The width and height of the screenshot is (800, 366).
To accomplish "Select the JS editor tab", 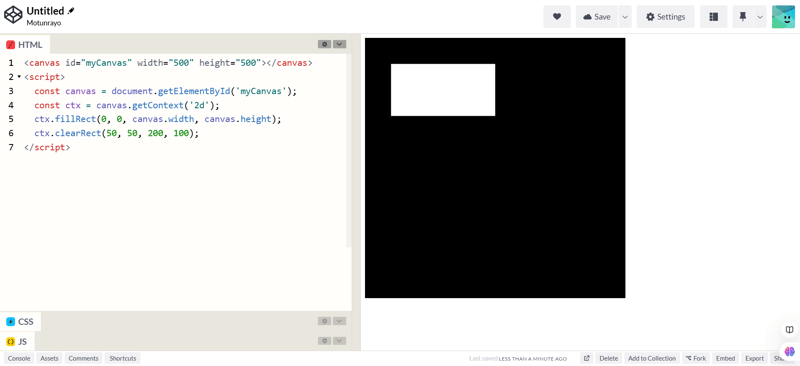I will point(17,341).
